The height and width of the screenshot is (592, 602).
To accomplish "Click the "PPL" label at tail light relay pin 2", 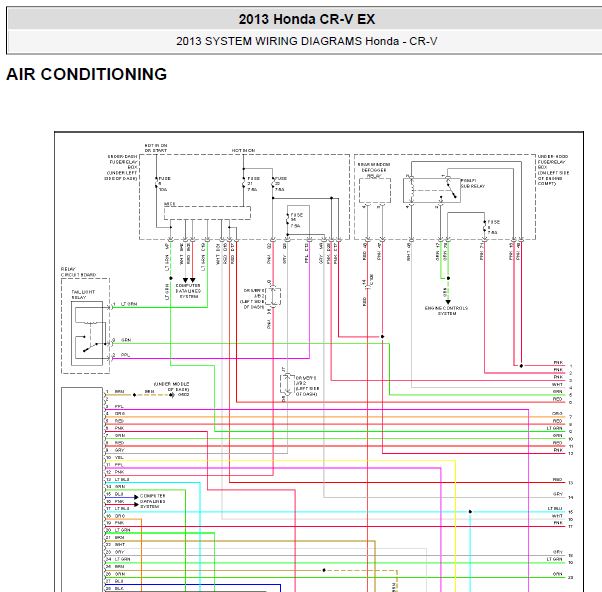I will click(126, 355).
